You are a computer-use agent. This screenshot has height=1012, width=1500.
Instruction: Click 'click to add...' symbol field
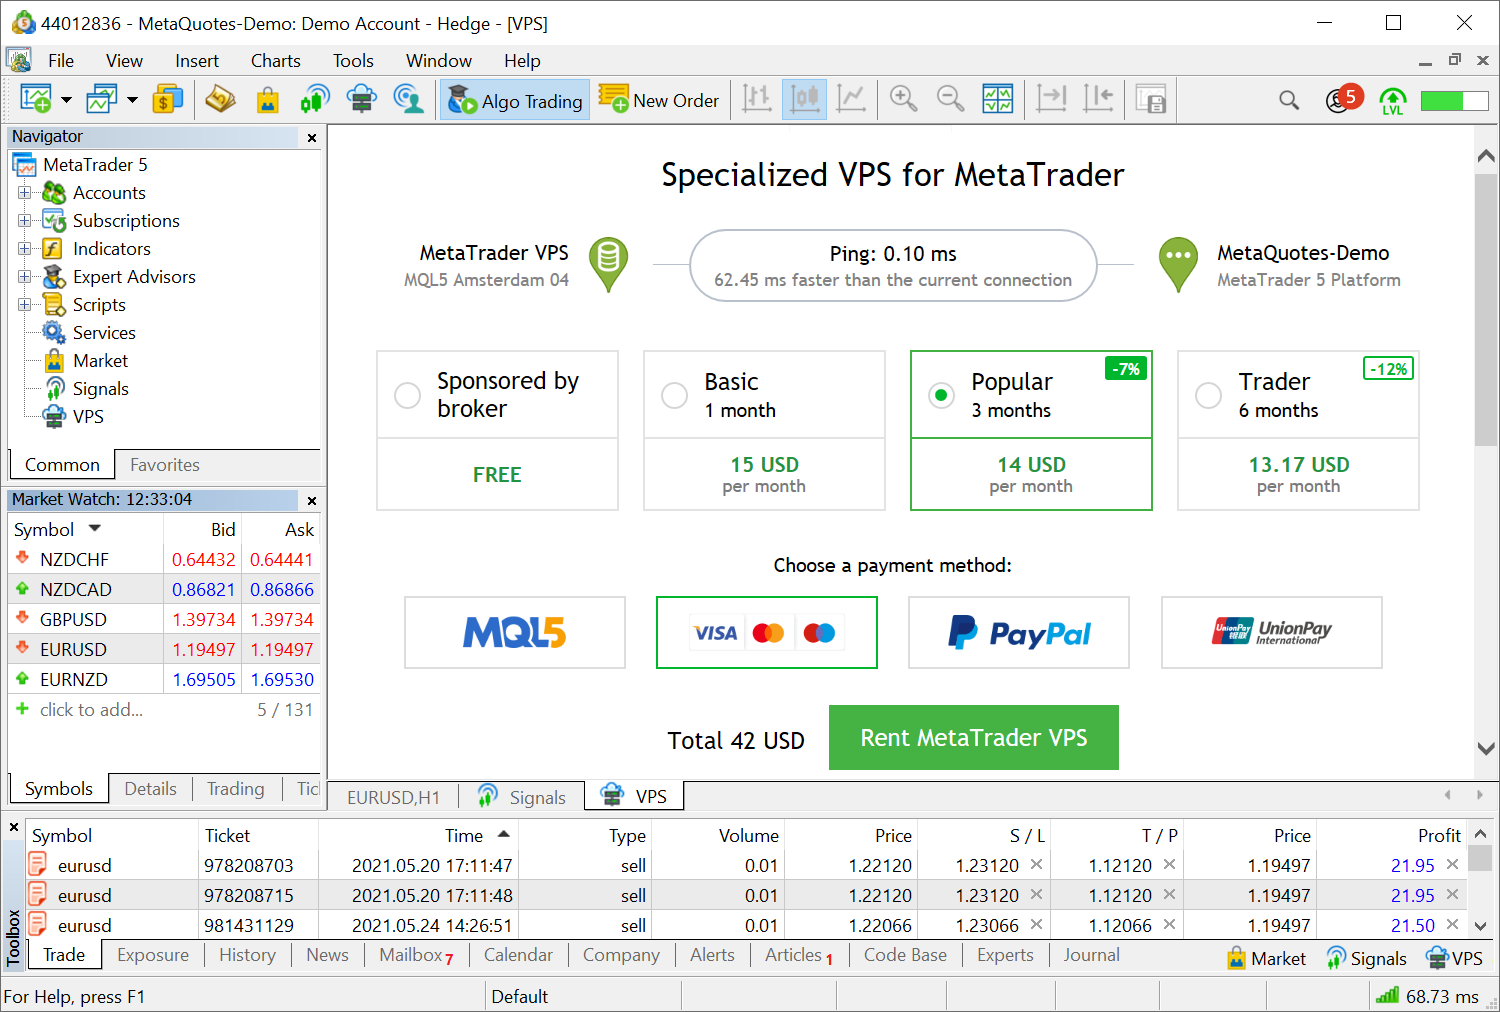[x=91, y=710]
